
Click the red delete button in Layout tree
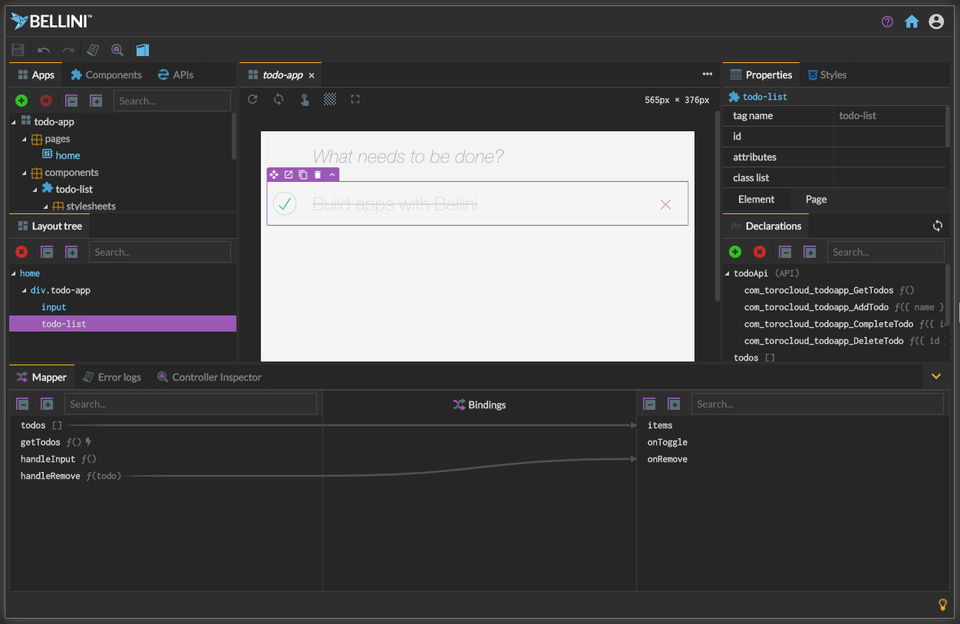pos(21,252)
